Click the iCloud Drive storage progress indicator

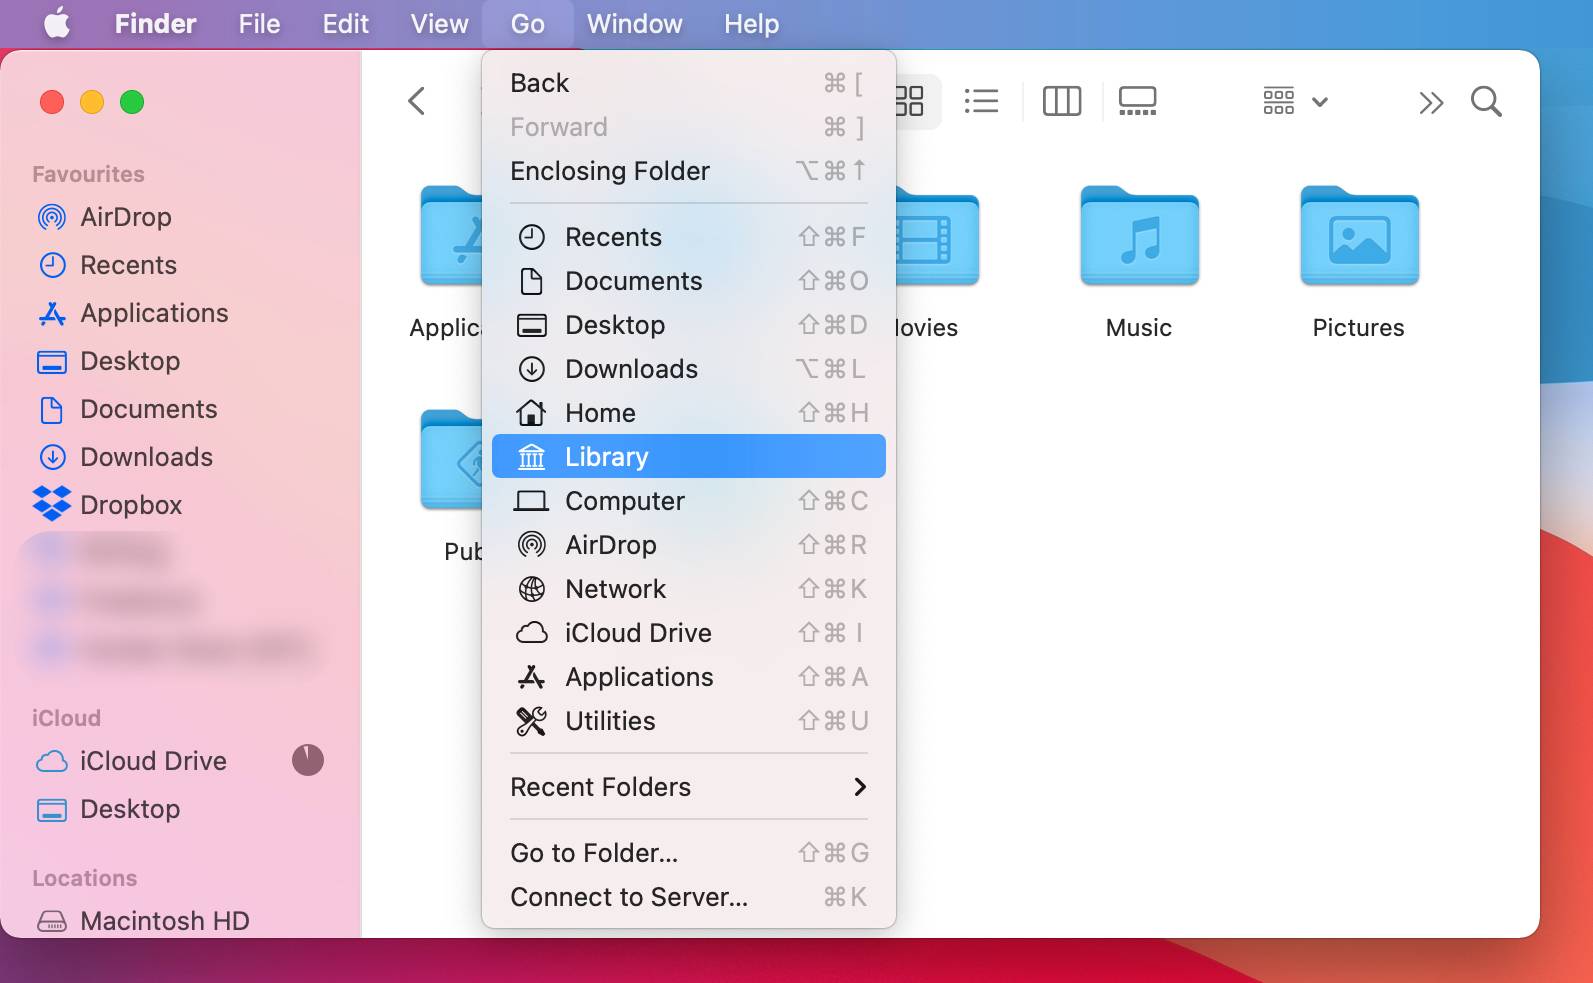point(307,761)
